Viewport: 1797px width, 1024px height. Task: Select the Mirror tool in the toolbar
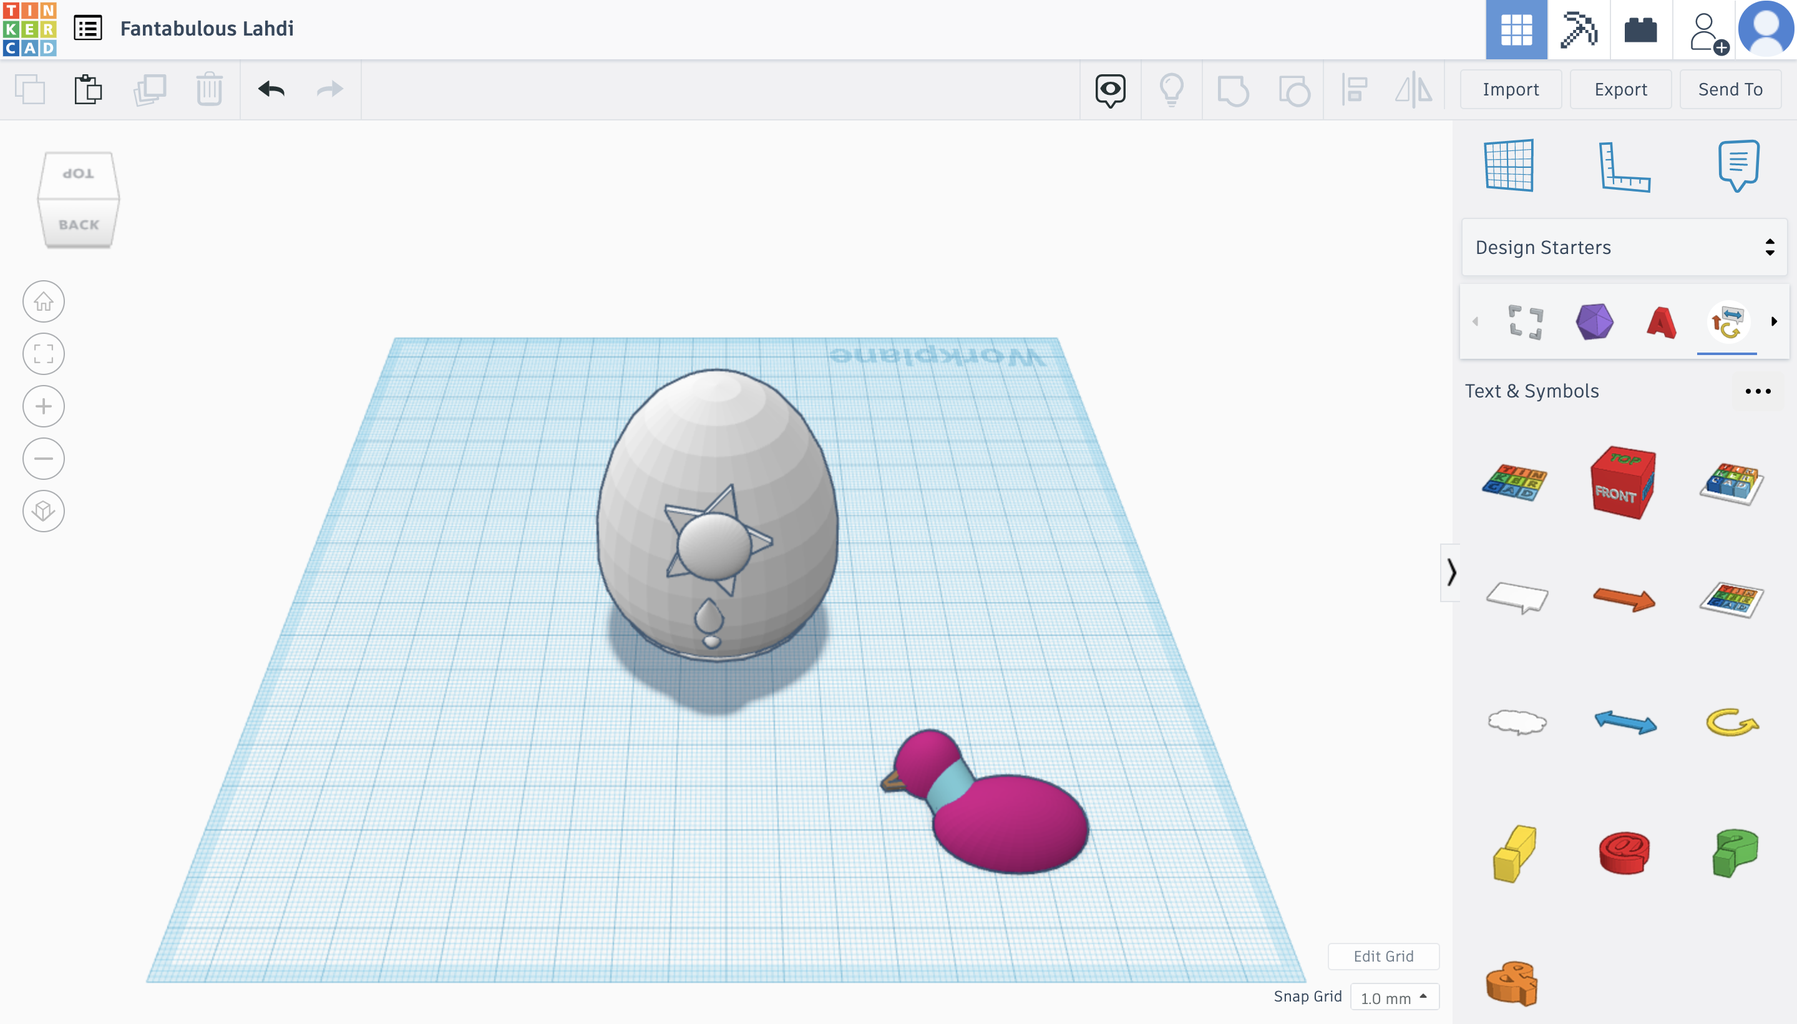pos(1415,90)
